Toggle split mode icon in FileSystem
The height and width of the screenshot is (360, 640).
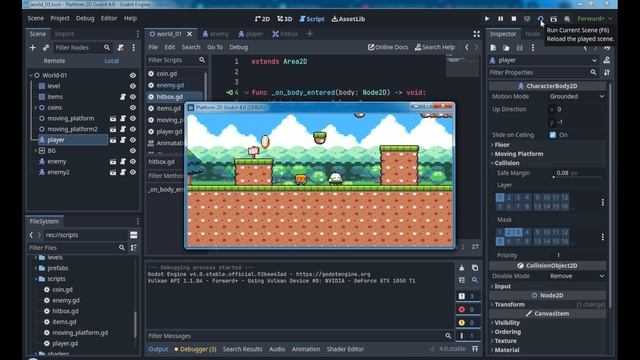click(133, 235)
